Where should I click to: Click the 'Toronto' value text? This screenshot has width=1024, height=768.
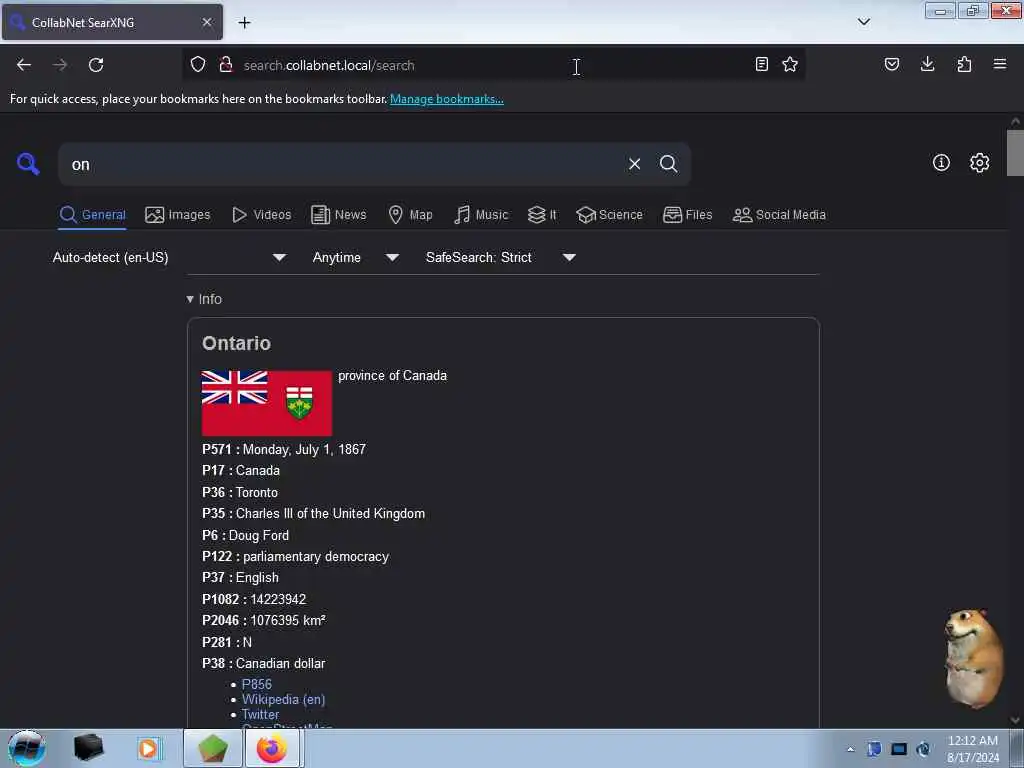pyautogui.click(x=257, y=492)
